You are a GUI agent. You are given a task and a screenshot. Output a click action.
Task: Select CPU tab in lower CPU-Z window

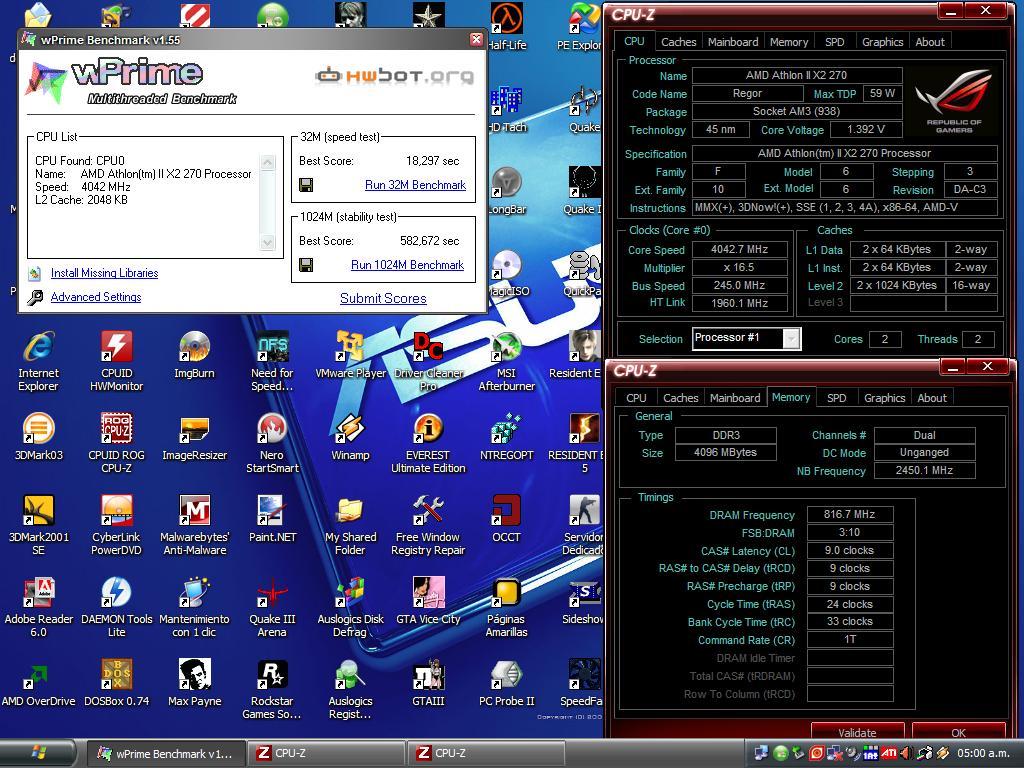(x=636, y=398)
